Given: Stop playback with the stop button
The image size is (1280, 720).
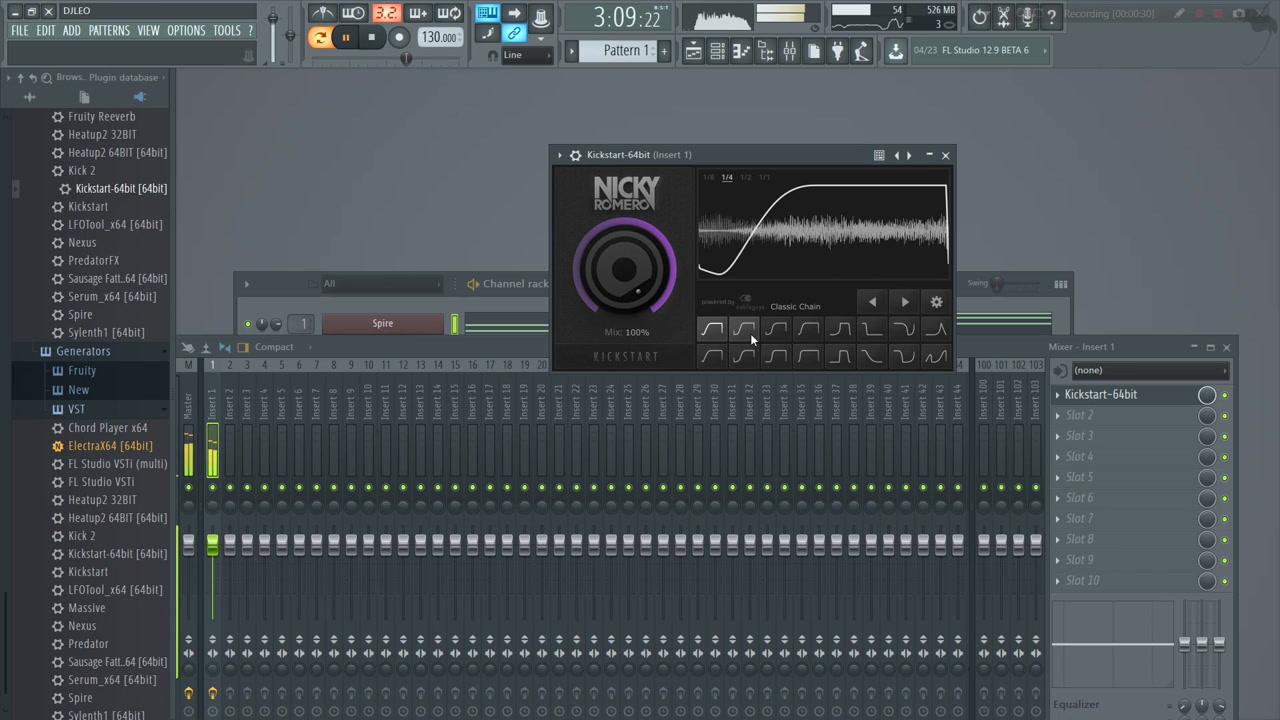Looking at the screenshot, I should coord(371,38).
